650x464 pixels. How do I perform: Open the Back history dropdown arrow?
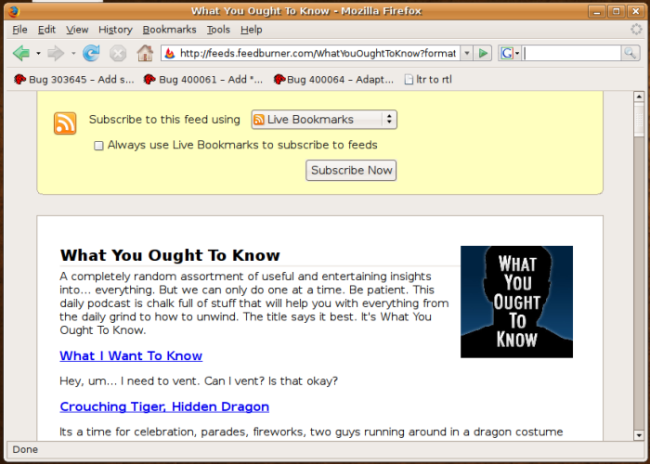38,53
